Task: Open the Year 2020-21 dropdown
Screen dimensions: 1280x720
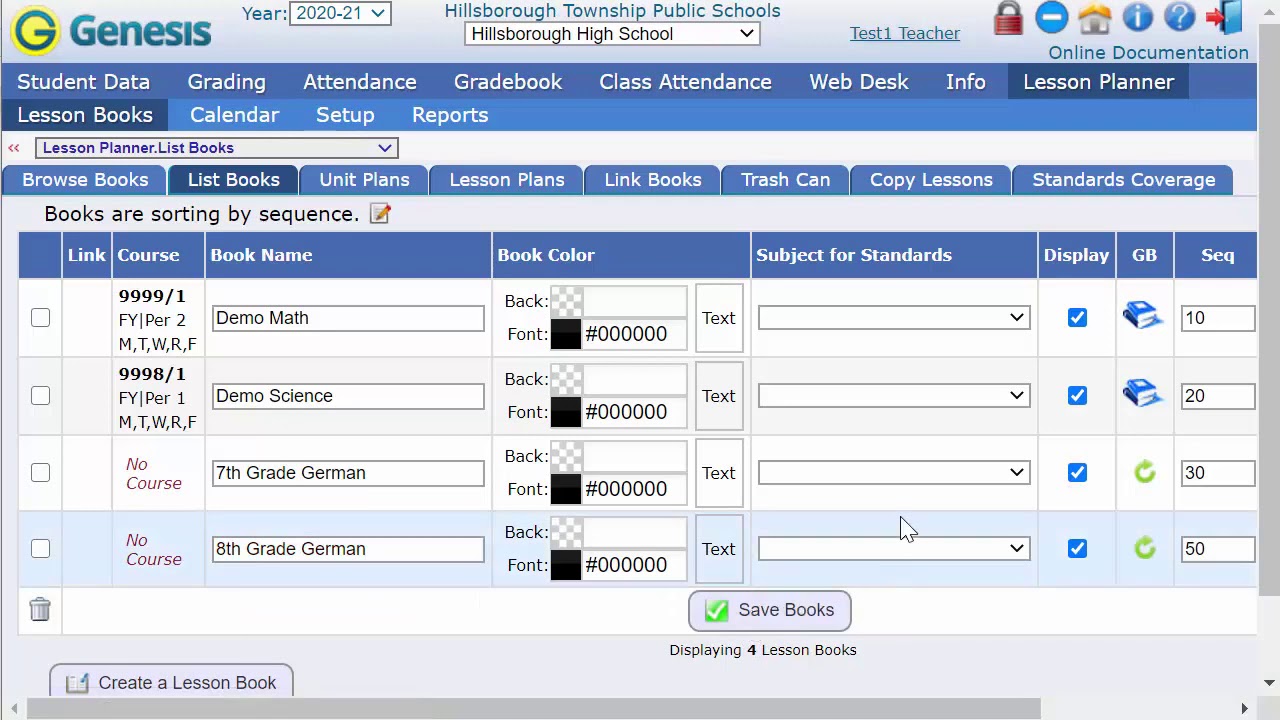Action: click(x=340, y=13)
